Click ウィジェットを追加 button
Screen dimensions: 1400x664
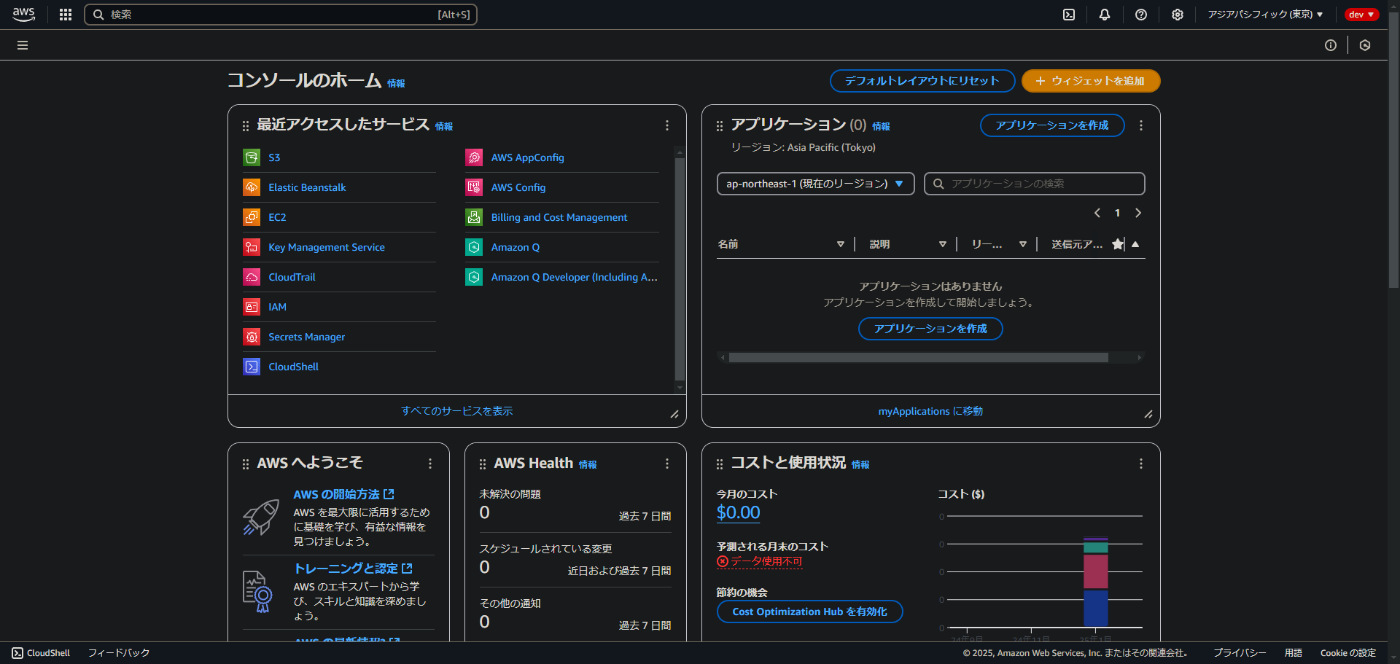1091,81
